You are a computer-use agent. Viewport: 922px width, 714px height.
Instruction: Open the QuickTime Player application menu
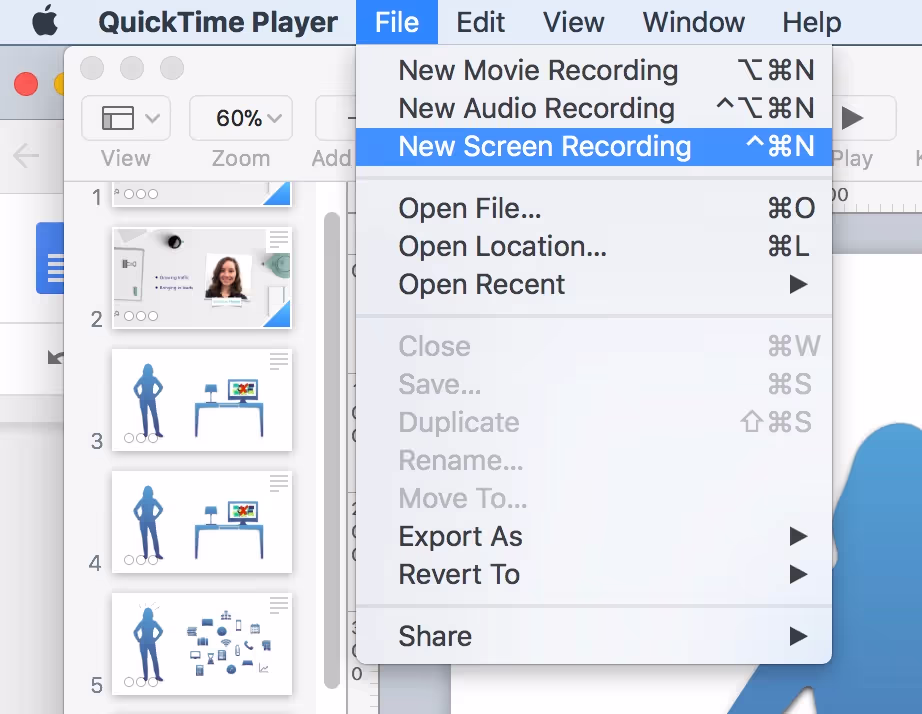pos(218,22)
